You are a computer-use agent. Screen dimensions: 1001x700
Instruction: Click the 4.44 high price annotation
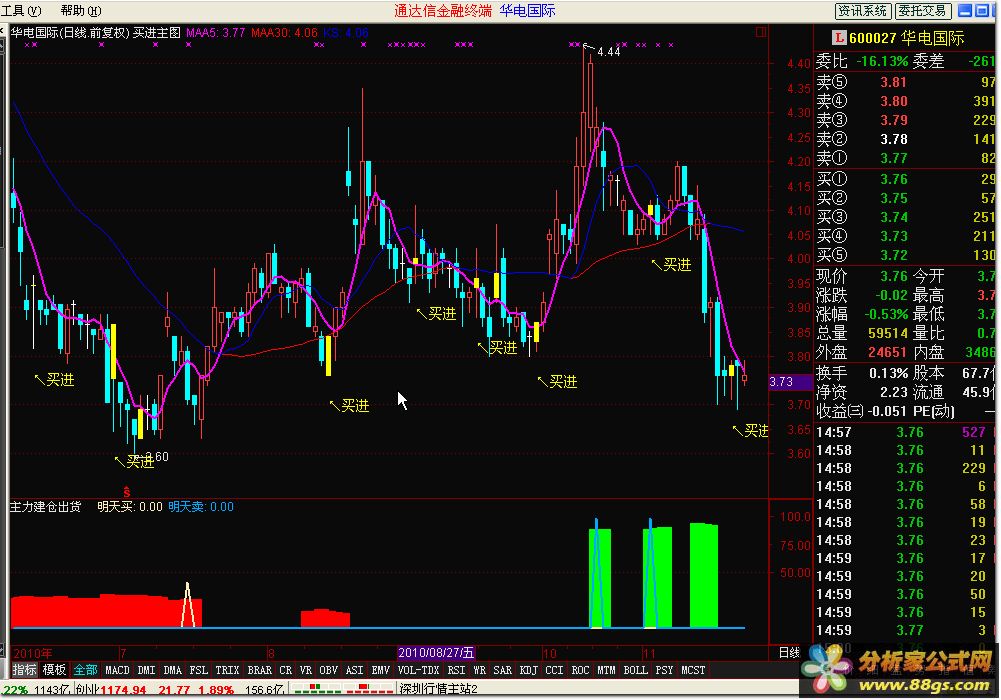pos(608,52)
